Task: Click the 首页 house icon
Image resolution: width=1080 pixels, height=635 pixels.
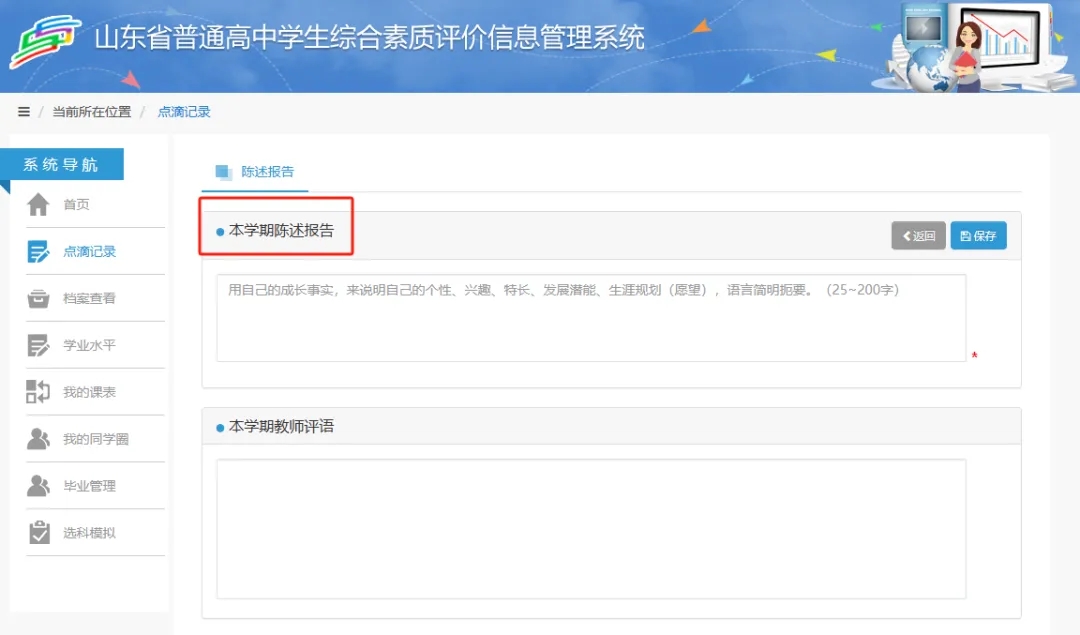Action: tap(38, 205)
